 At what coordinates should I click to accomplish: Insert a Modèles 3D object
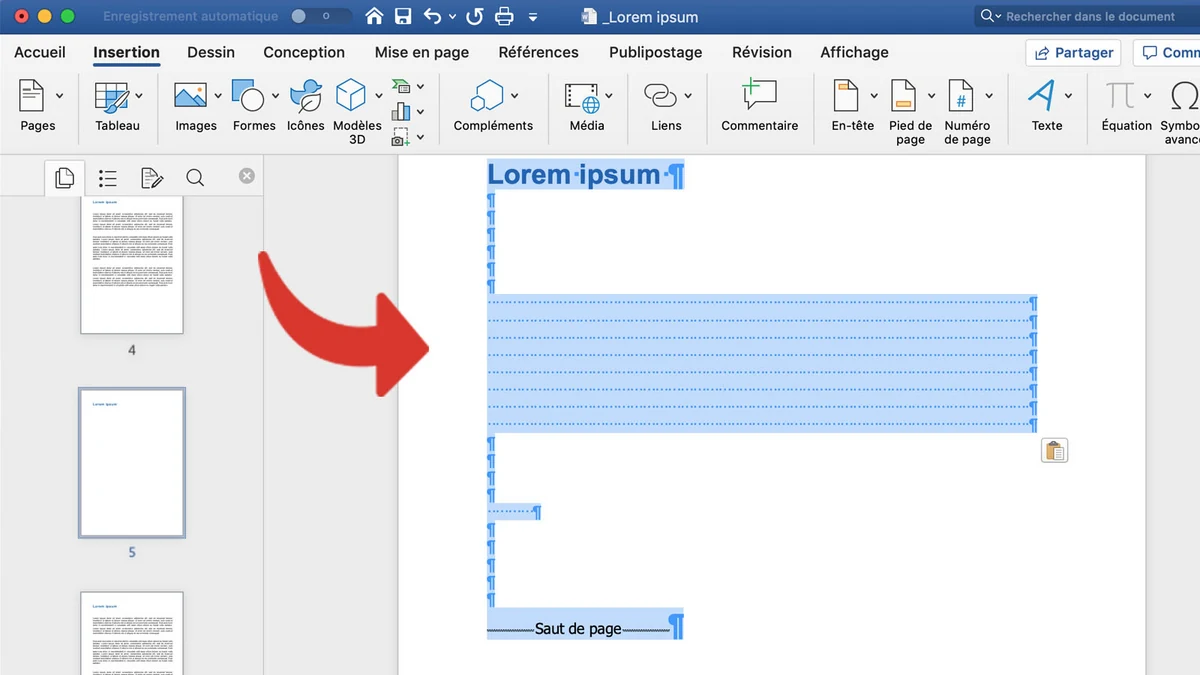(x=351, y=97)
